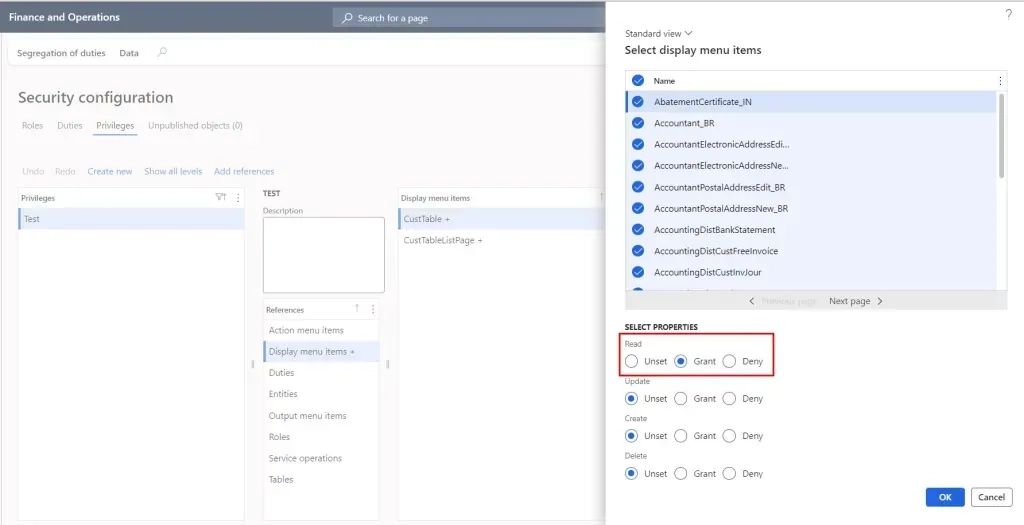Uncheck Accountant_BR row checkmark
Image resolution: width=1024 pixels, height=525 pixels.
(x=638, y=123)
